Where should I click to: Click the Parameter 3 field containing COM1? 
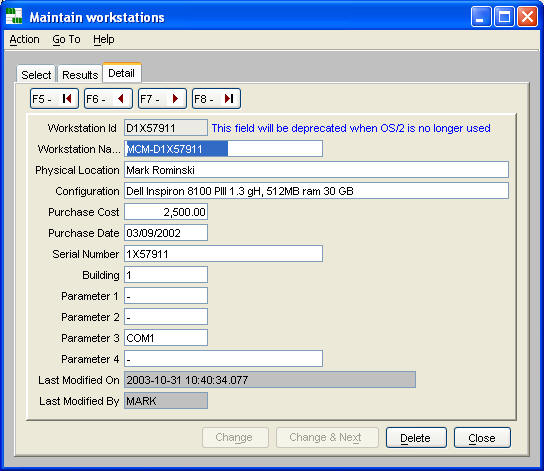click(166, 338)
